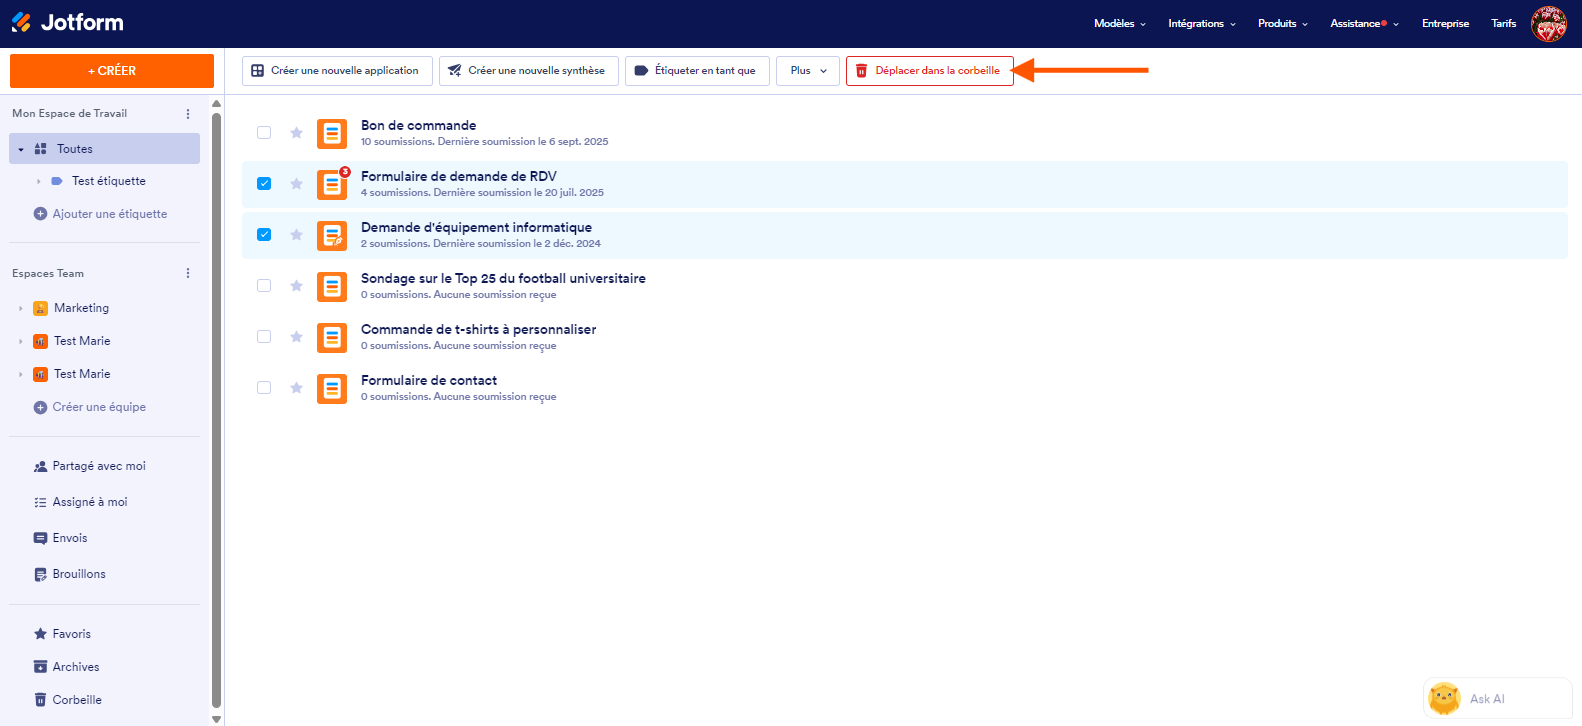Open Commande de t-shirts form icon
This screenshot has height=726, width=1582.
[x=332, y=337]
